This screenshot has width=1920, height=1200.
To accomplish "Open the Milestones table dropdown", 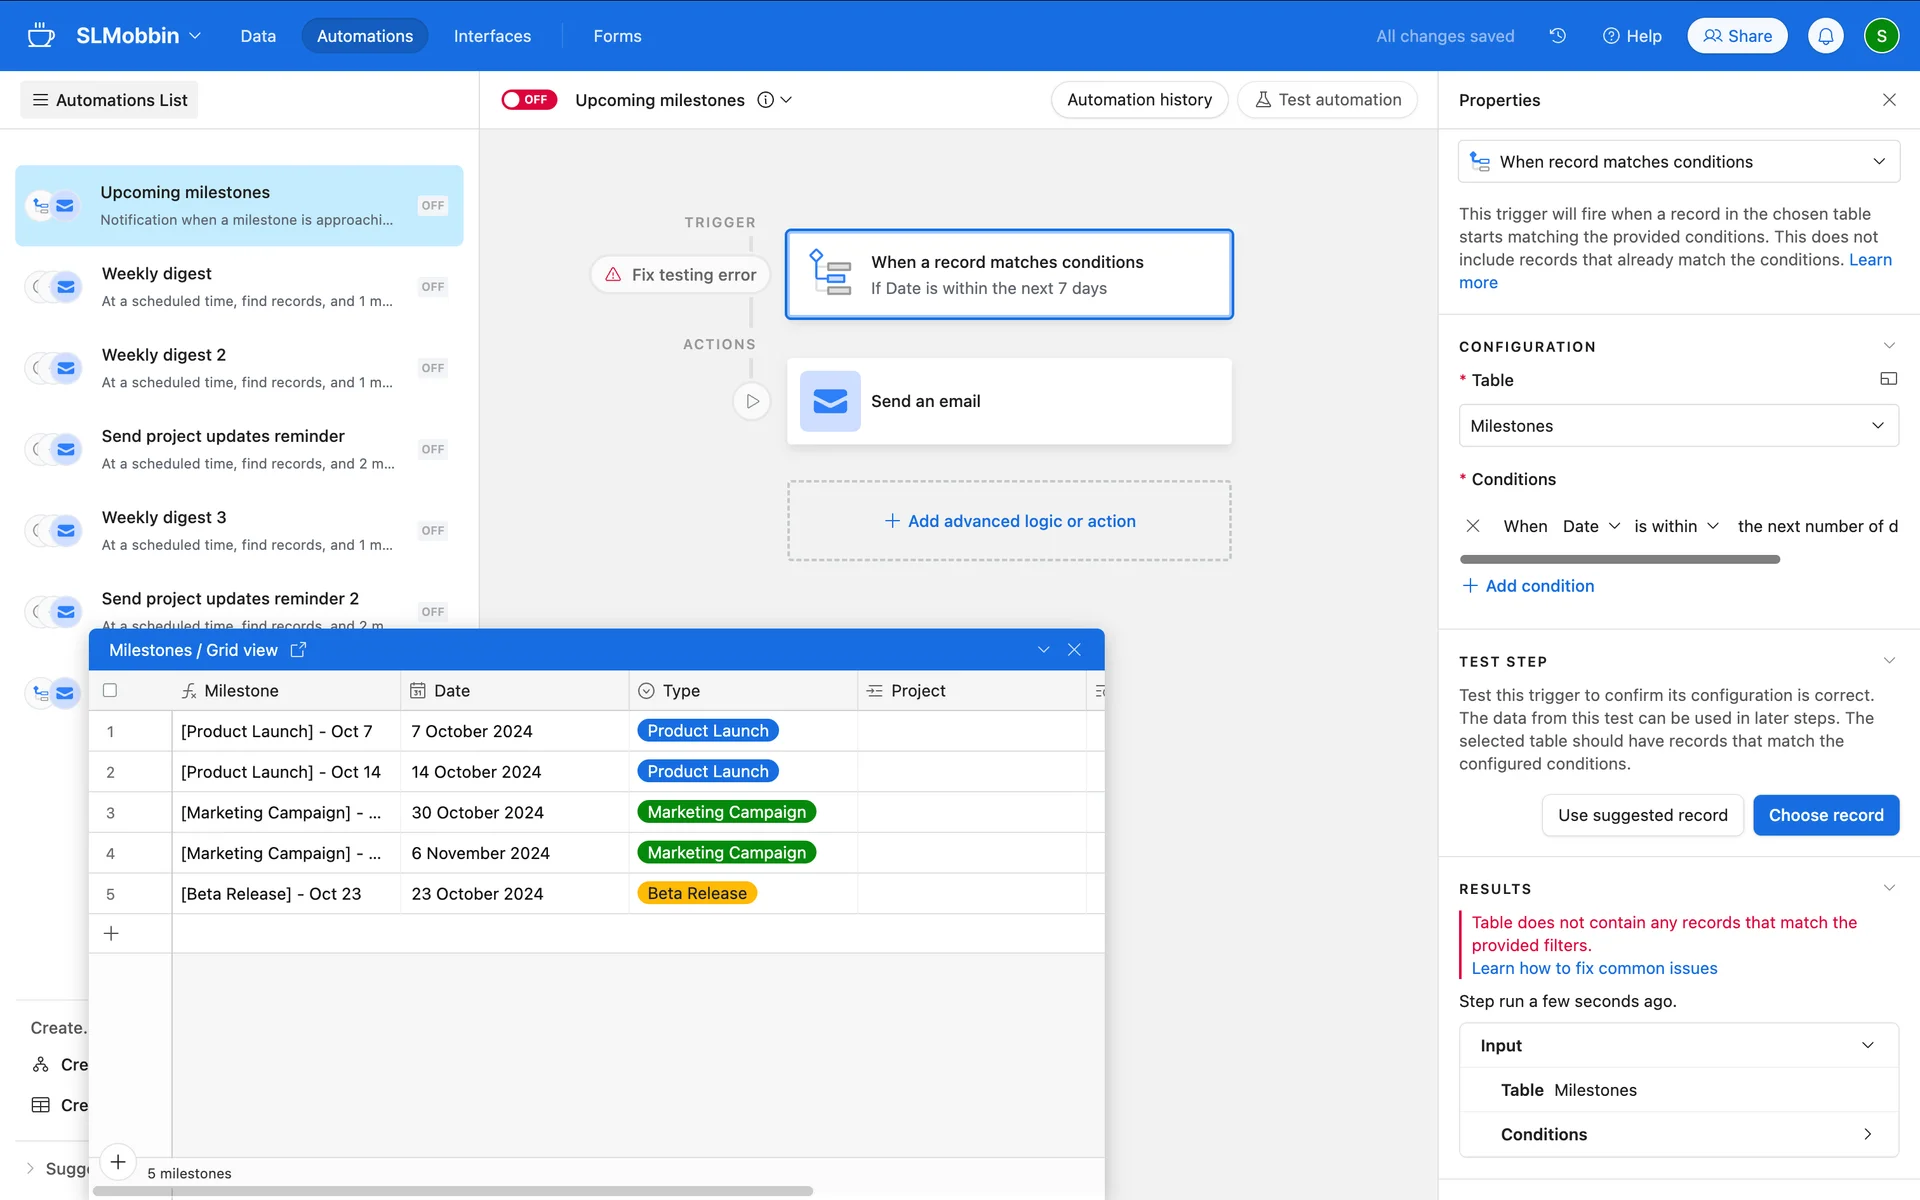I will tap(1677, 426).
